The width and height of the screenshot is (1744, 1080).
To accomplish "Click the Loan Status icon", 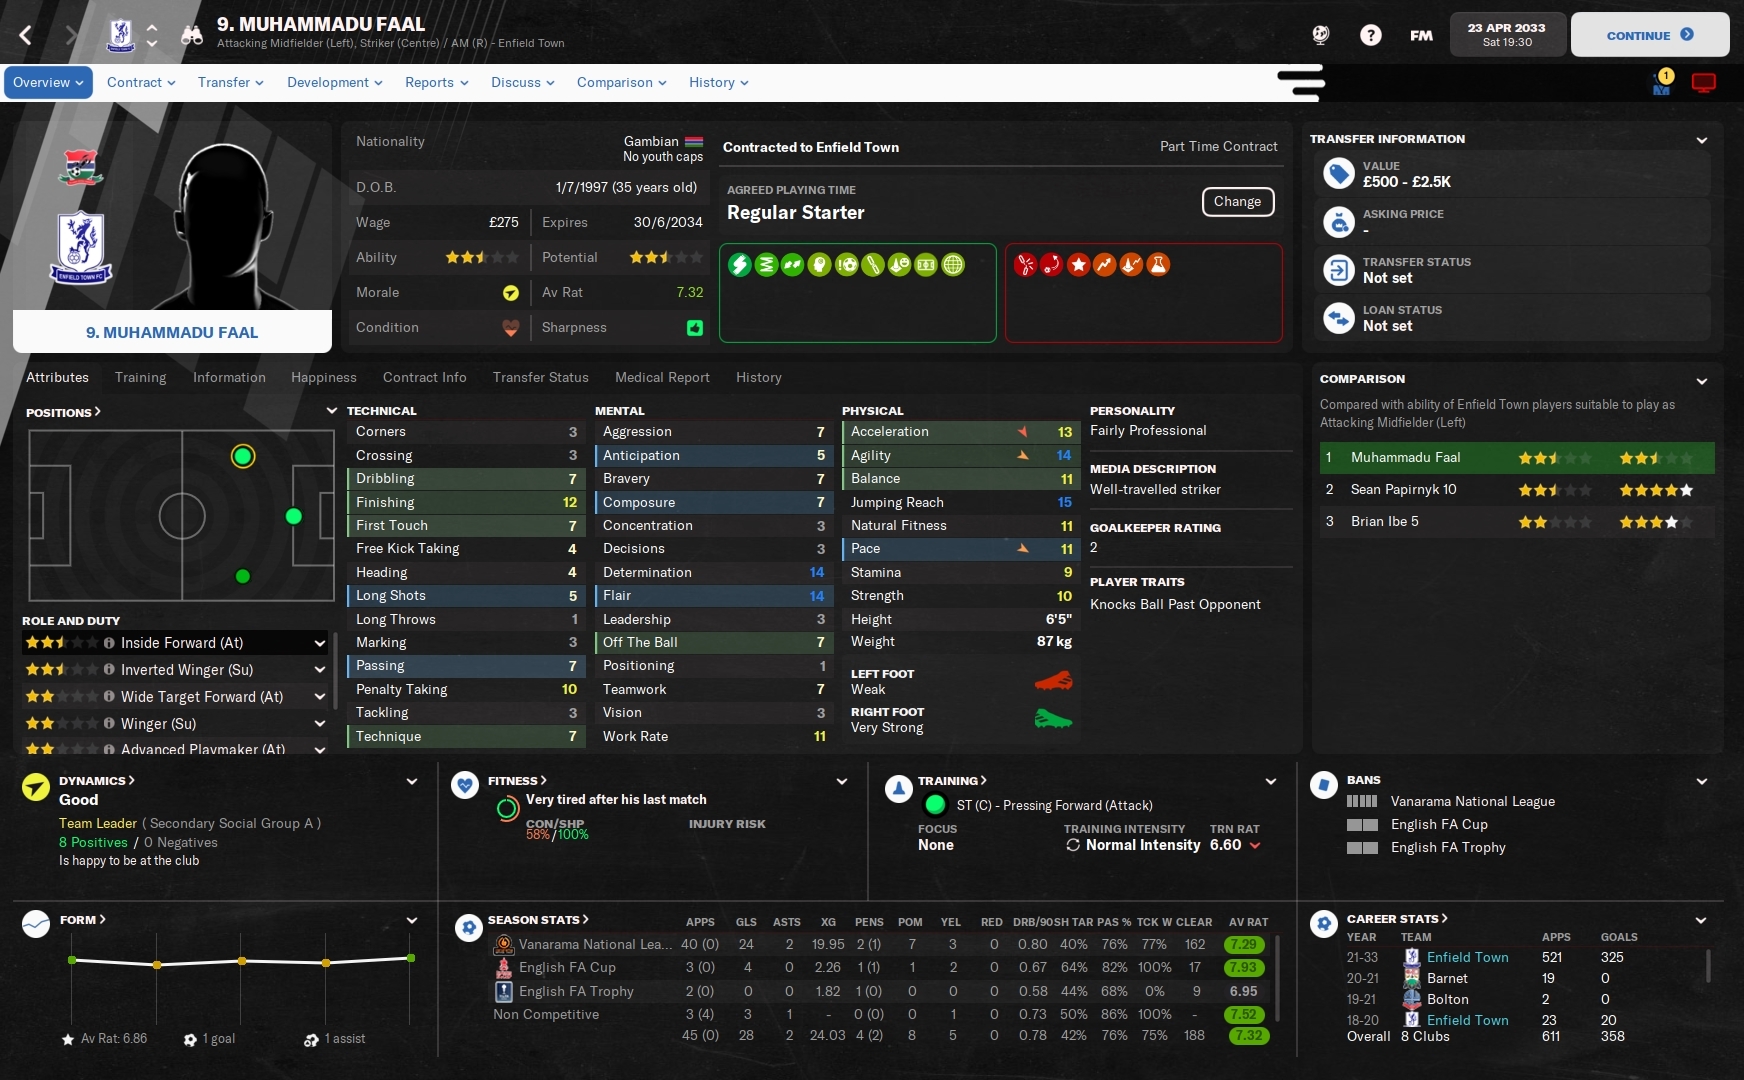I will click(1339, 318).
